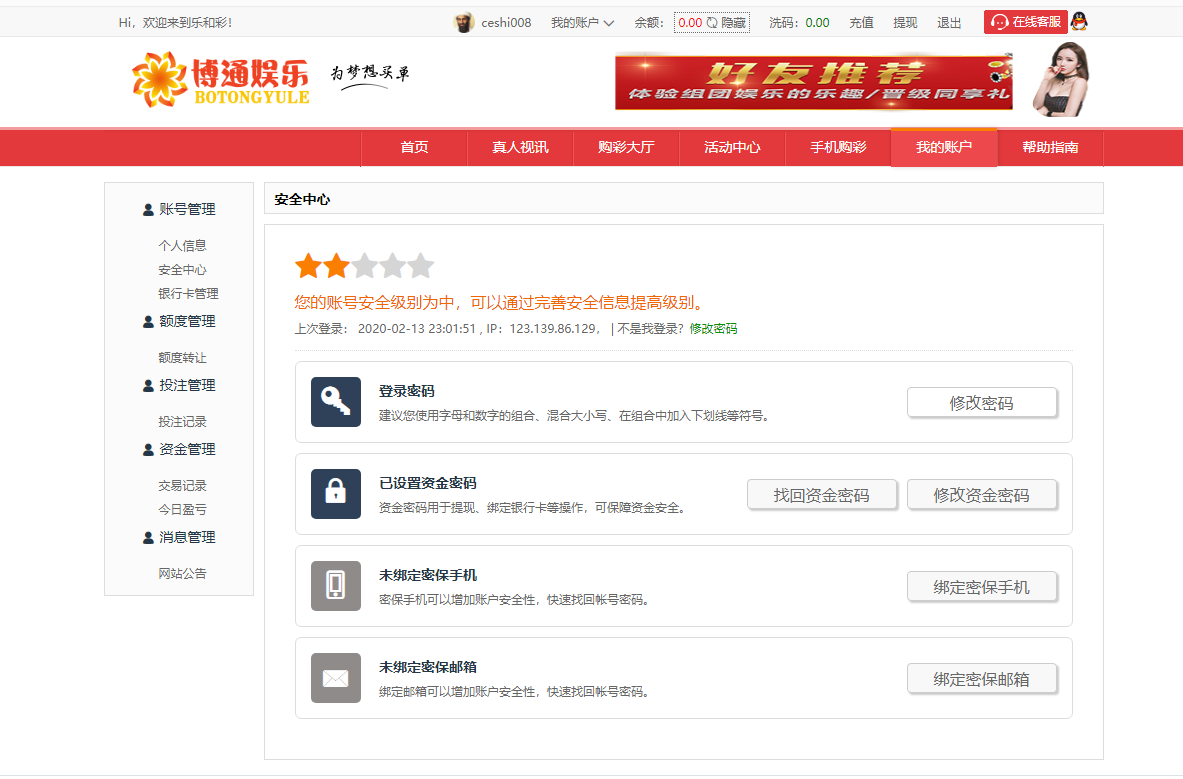Open QQ contact via top-right QQ icon
This screenshot has width=1183, height=779.
[x=1077, y=21]
